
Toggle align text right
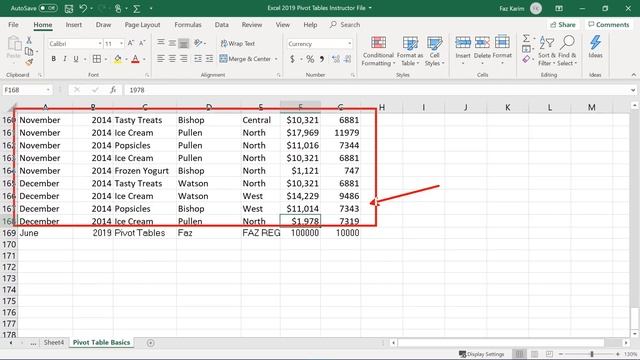pyautogui.click(x=184, y=59)
